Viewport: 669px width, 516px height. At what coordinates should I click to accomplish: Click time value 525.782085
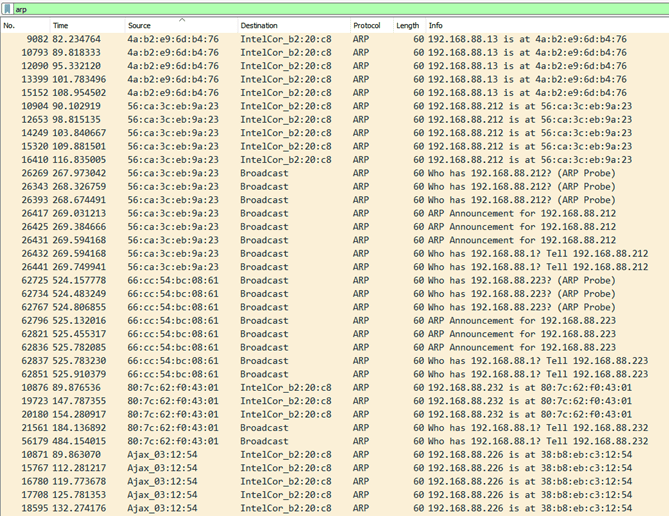pos(79,347)
